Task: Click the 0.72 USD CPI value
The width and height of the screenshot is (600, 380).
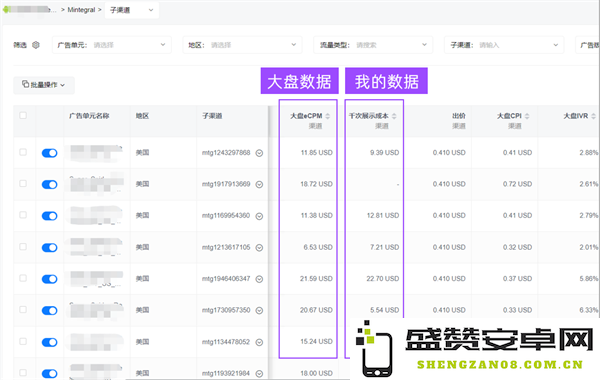Action: pyautogui.click(x=517, y=184)
